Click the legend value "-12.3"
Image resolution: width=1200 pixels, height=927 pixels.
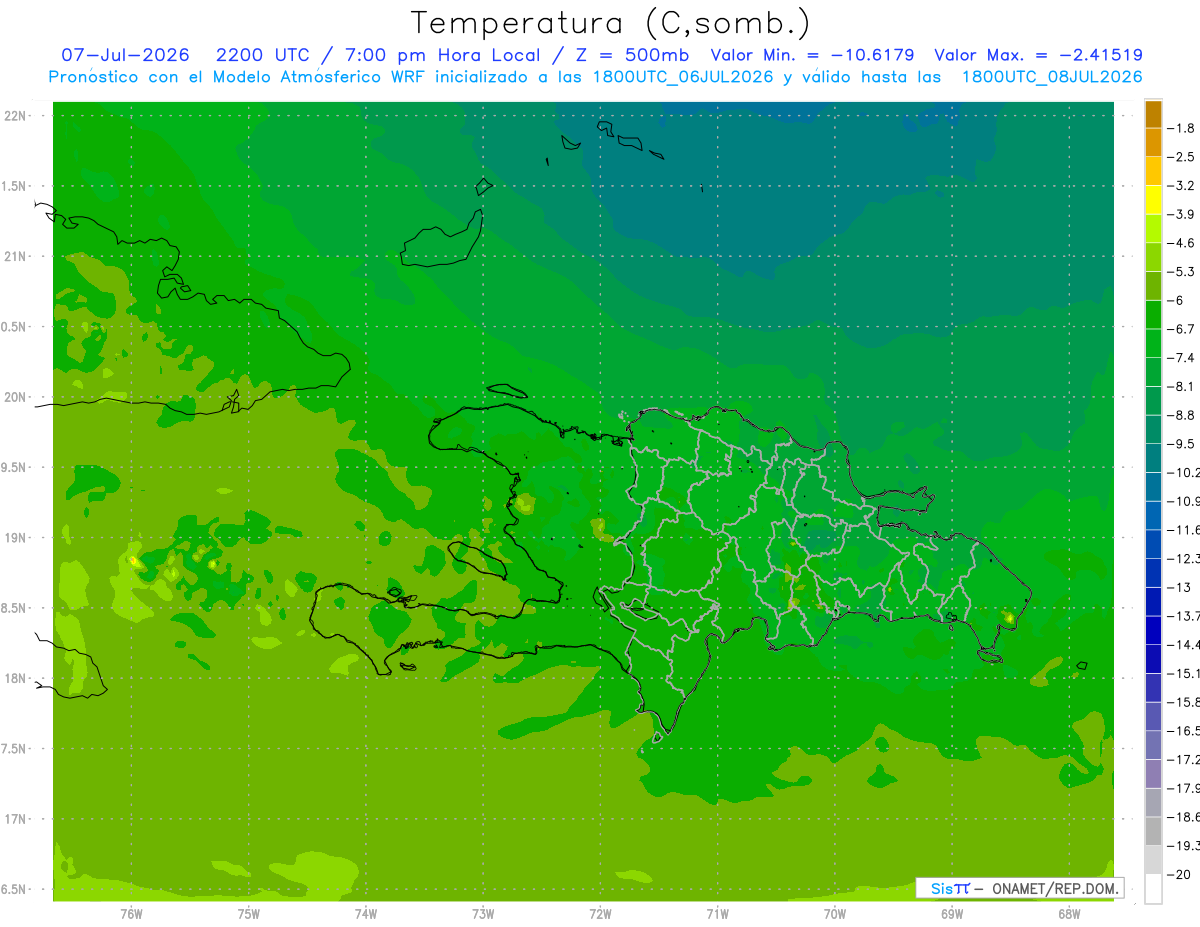1183,559
